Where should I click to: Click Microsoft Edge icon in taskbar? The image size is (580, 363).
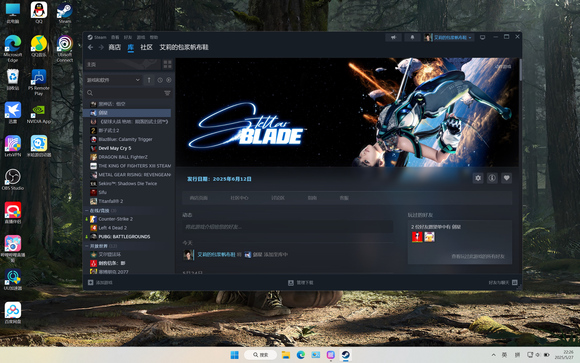pyautogui.click(x=301, y=355)
